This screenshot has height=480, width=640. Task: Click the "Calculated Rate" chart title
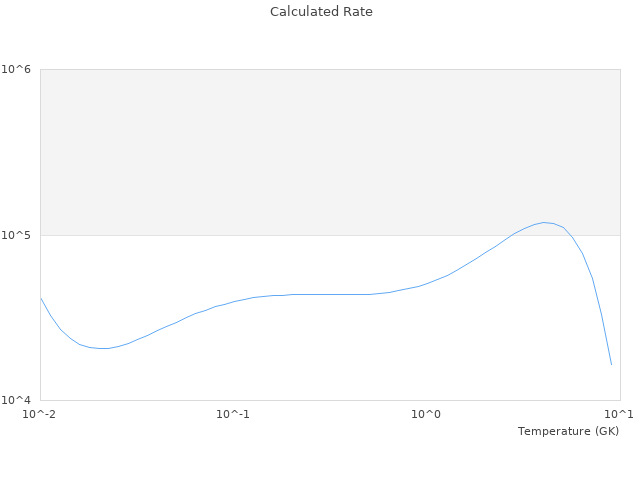tap(320, 12)
